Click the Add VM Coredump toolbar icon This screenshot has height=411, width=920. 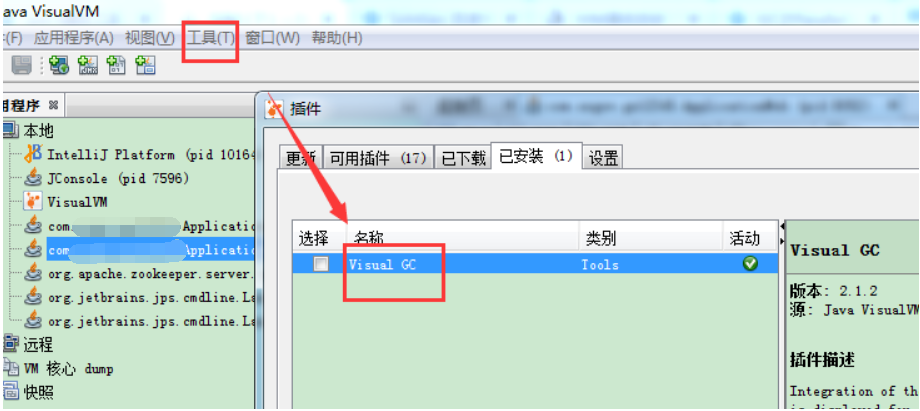coord(116,65)
